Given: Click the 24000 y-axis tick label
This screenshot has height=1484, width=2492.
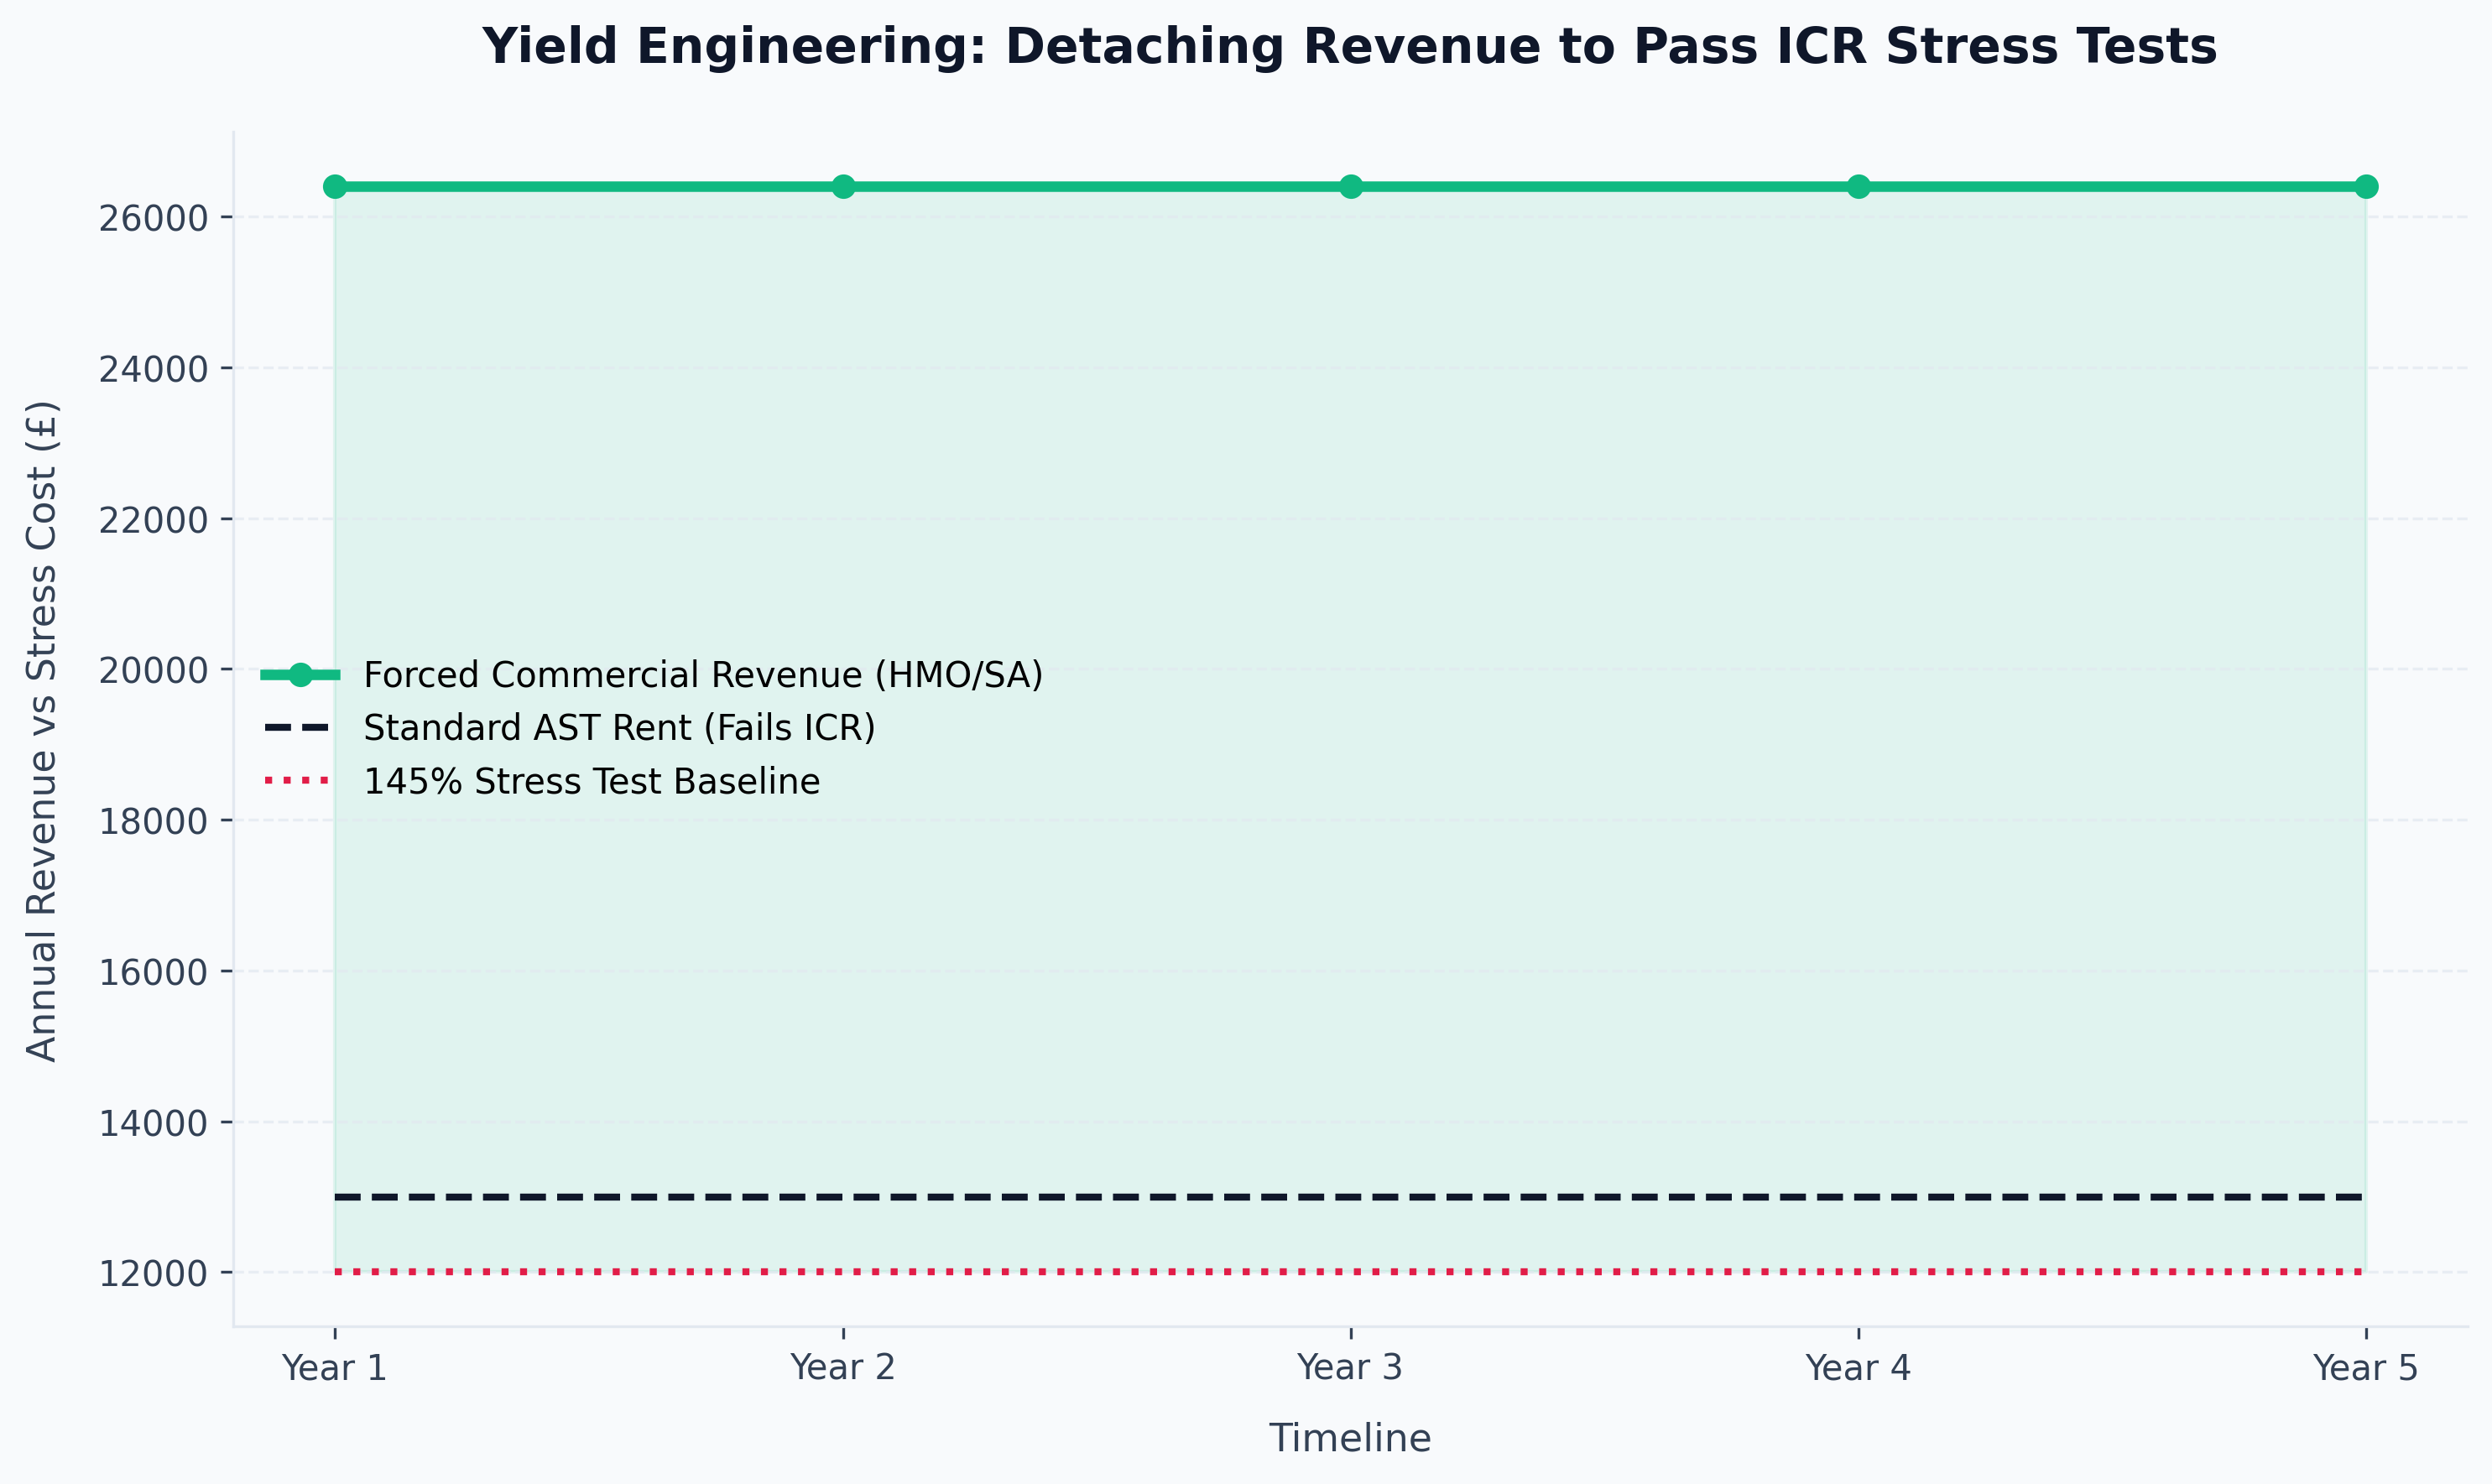Looking at the screenshot, I should [x=153, y=370].
